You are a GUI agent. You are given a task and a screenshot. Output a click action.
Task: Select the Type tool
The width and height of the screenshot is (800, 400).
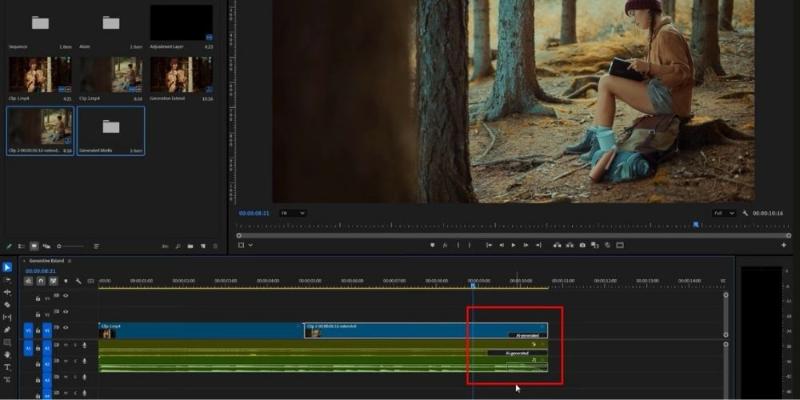point(8,367)
